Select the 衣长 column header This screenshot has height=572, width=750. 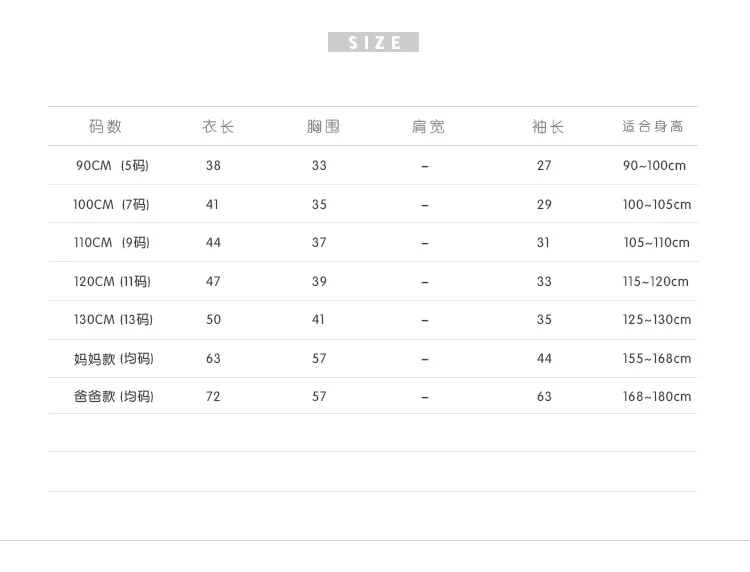coord(218,127)
